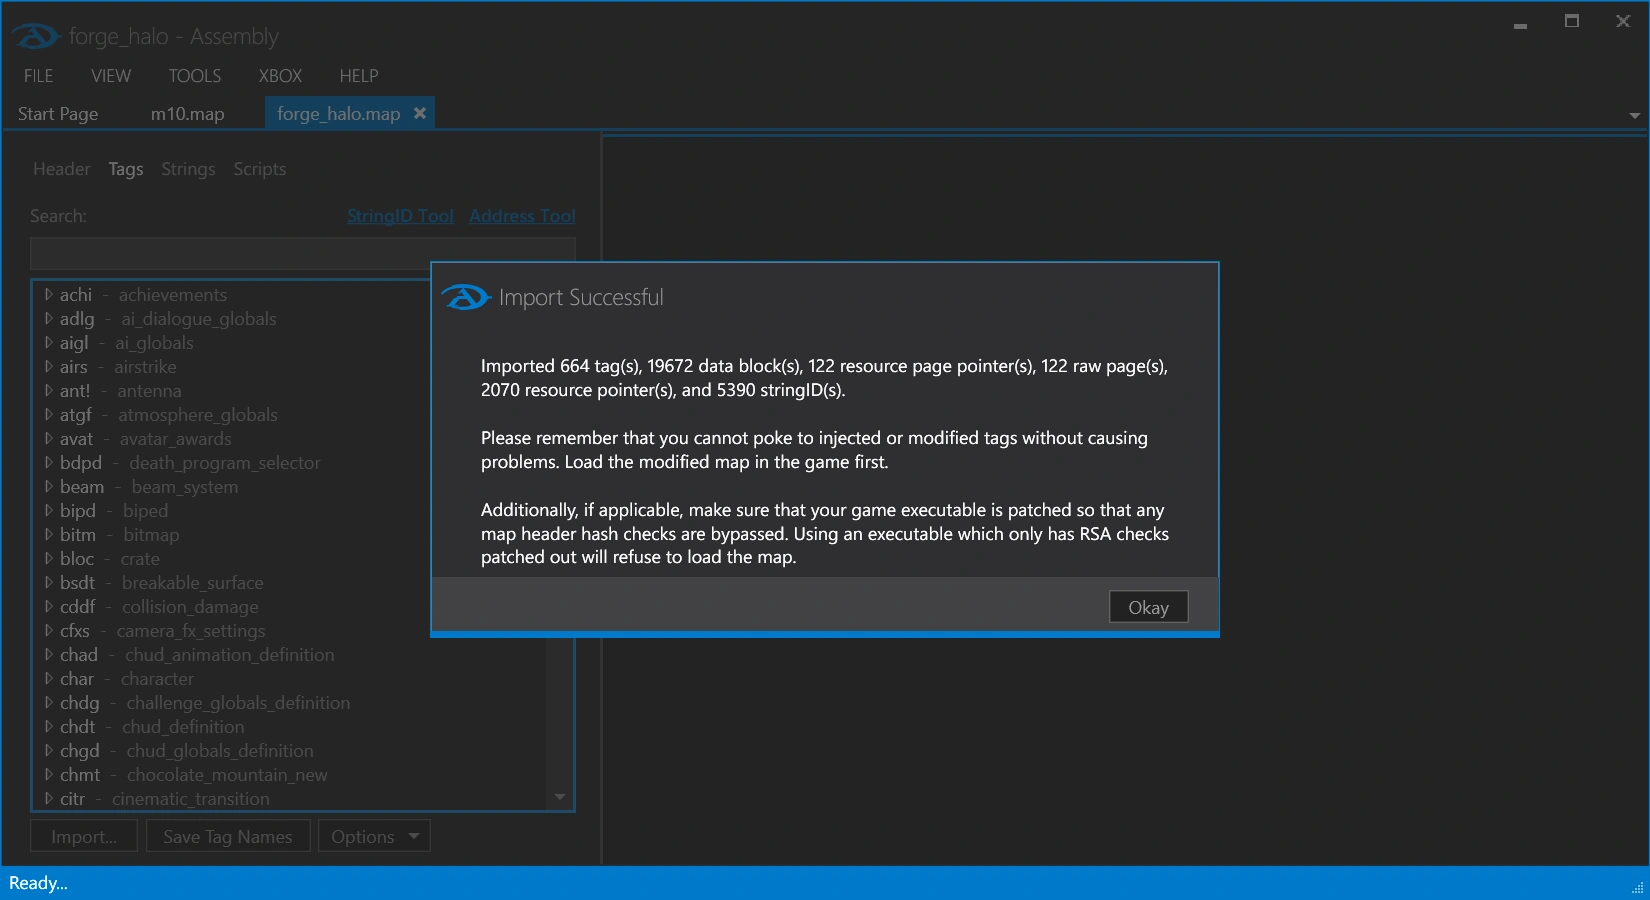Select the ai_dialogue_globals tag class row
The image size is (1650, 900).
[168, 319]
